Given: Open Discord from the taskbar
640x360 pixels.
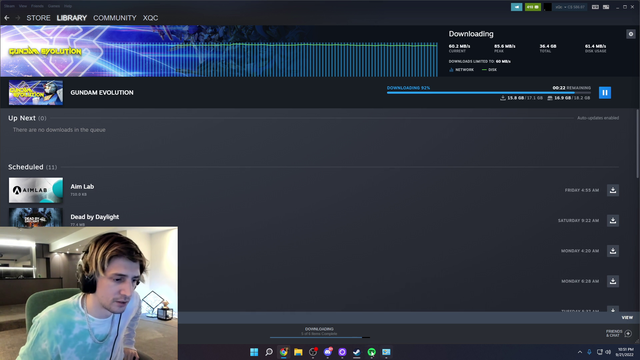Looking at the screenshot, I should pyautogui.click(x=328, y=352).
